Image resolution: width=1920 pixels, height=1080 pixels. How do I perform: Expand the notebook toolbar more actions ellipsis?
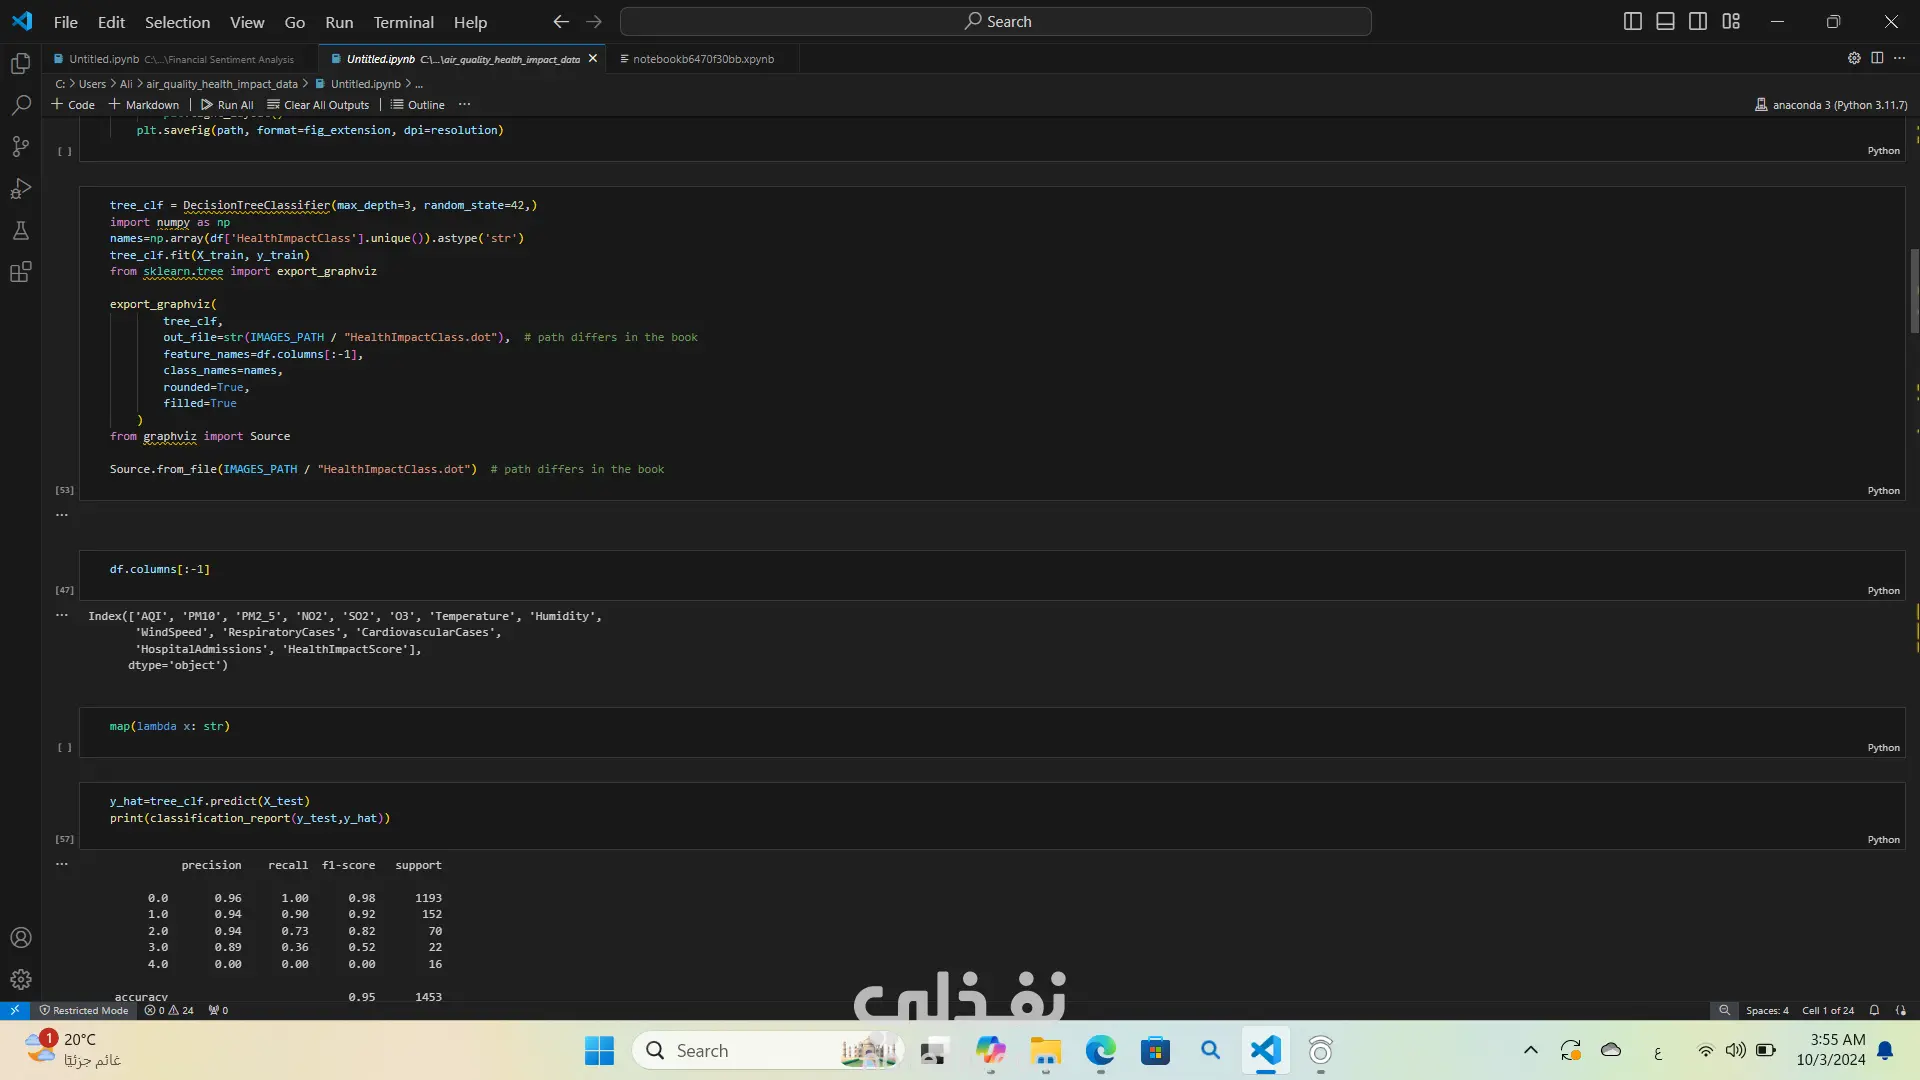[x=464, y=104]
